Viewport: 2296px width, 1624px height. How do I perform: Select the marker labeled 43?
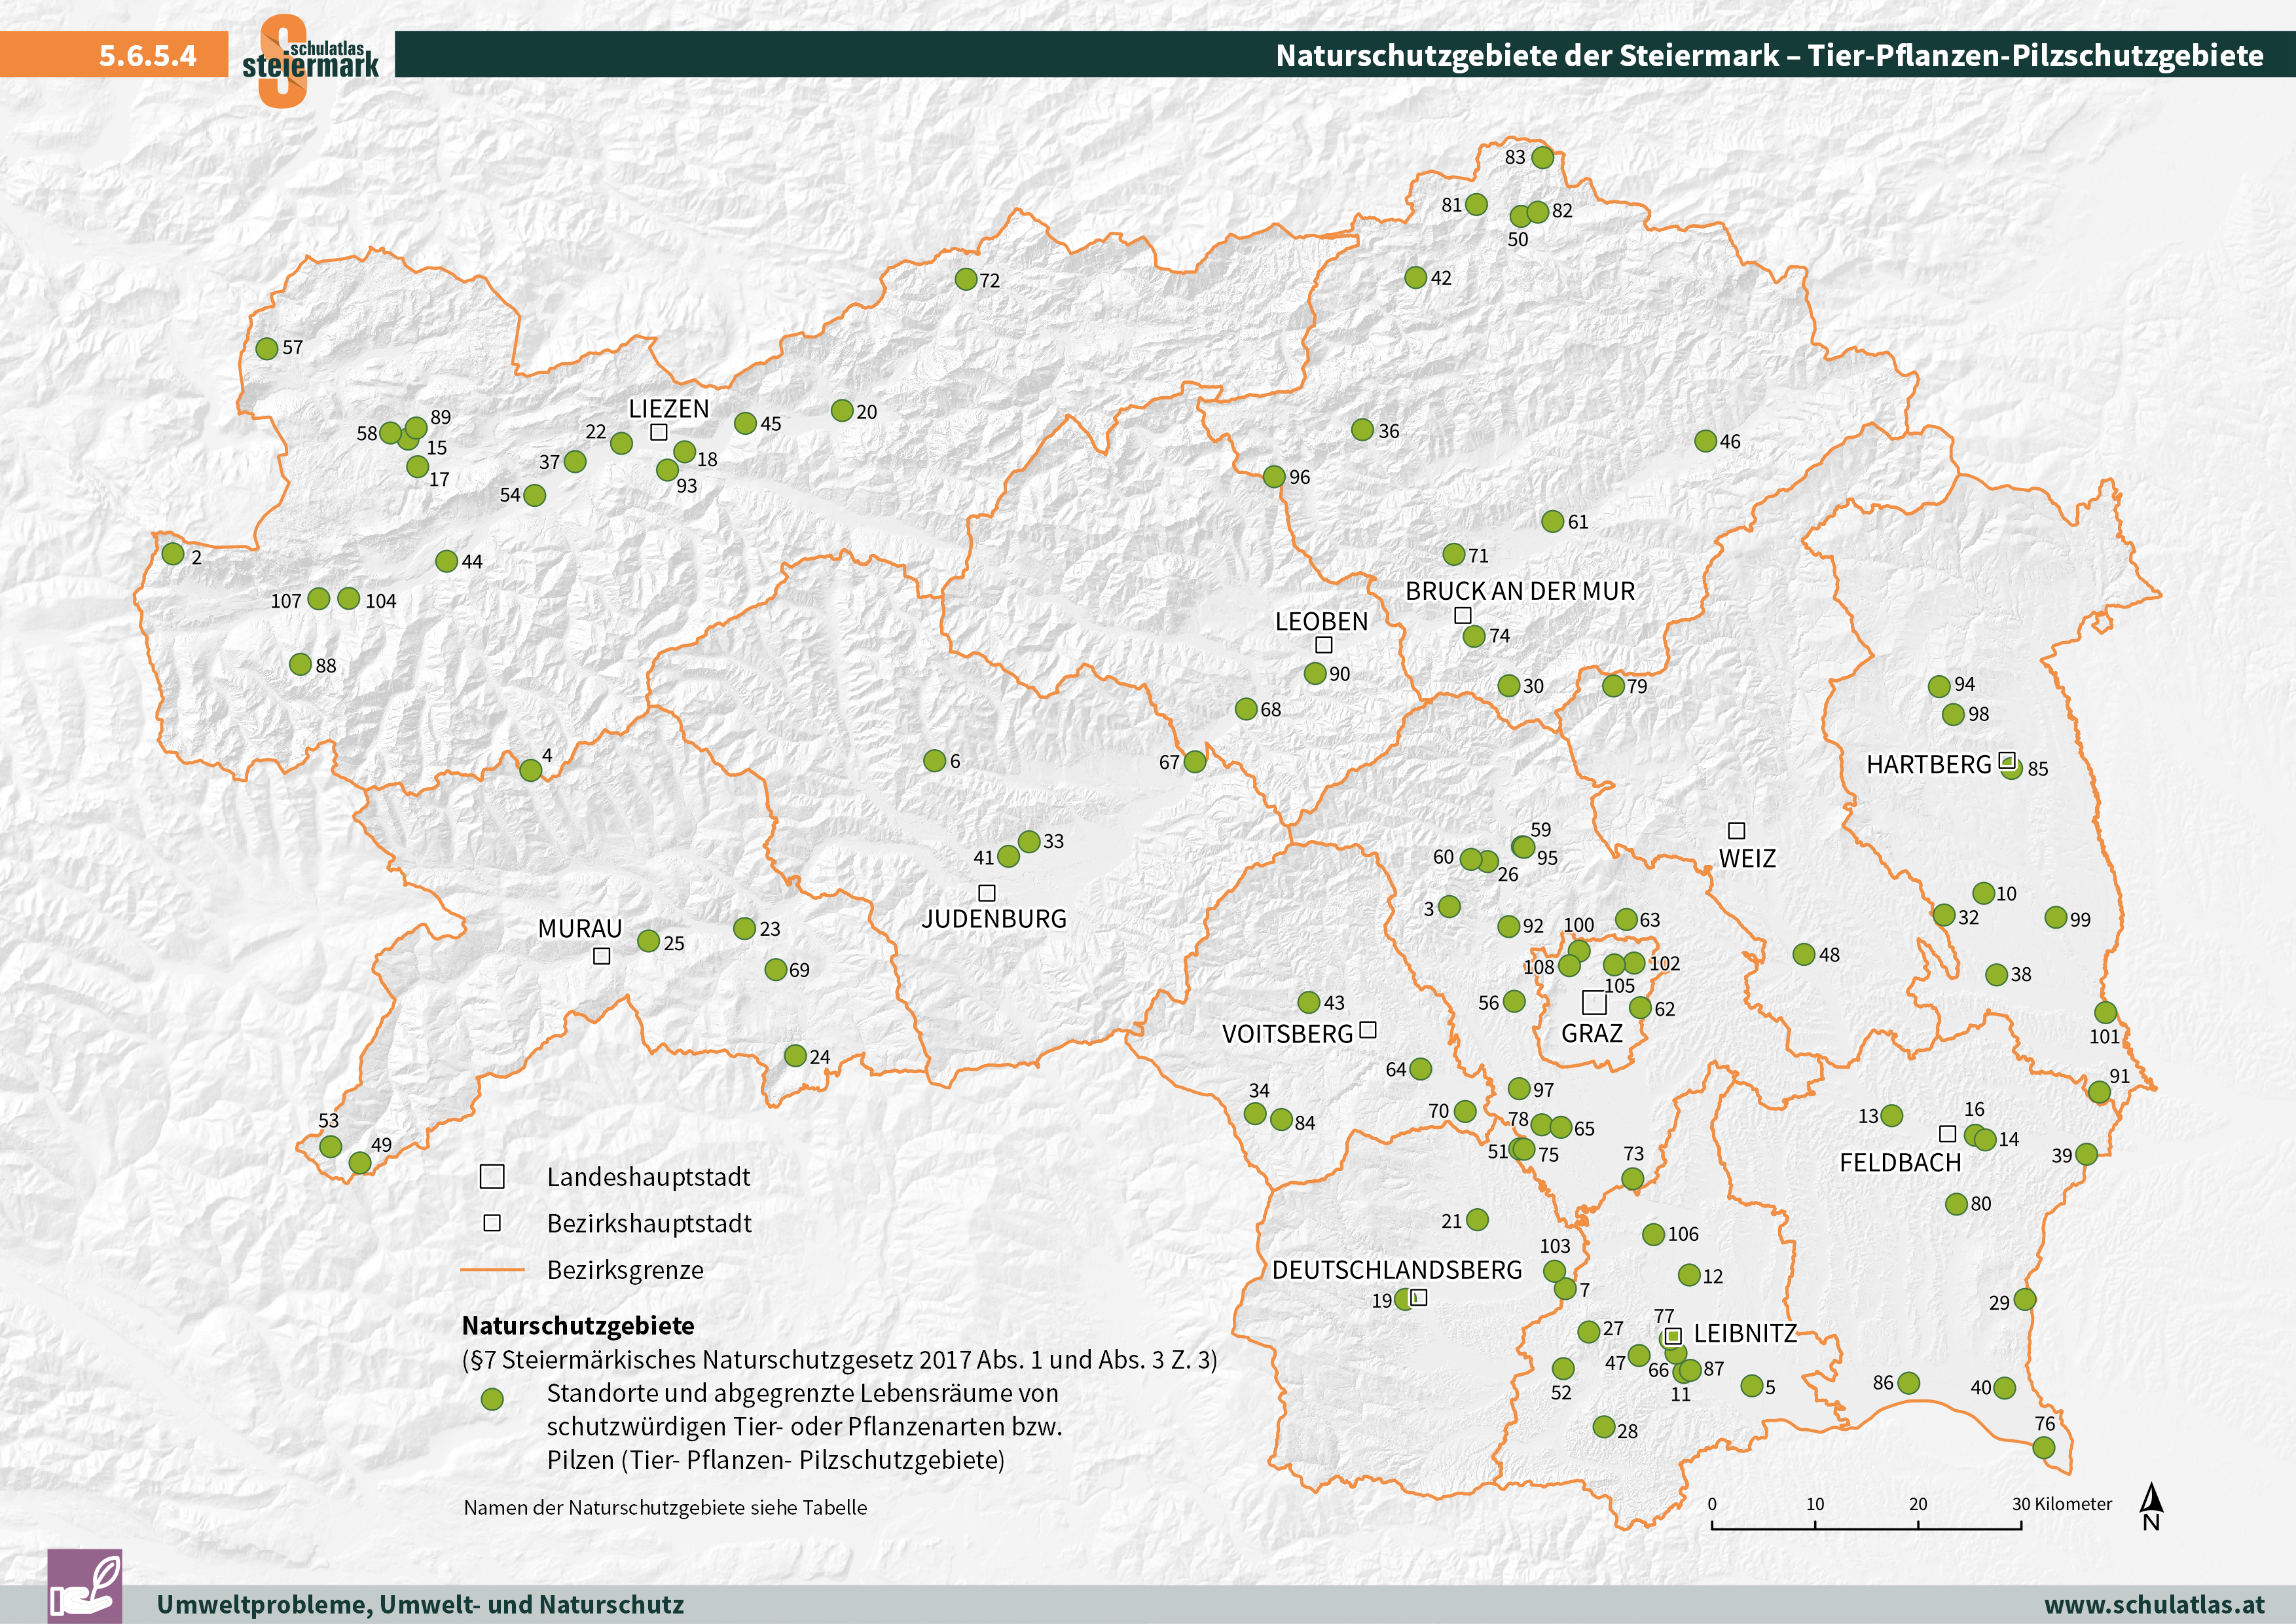1309,1002
